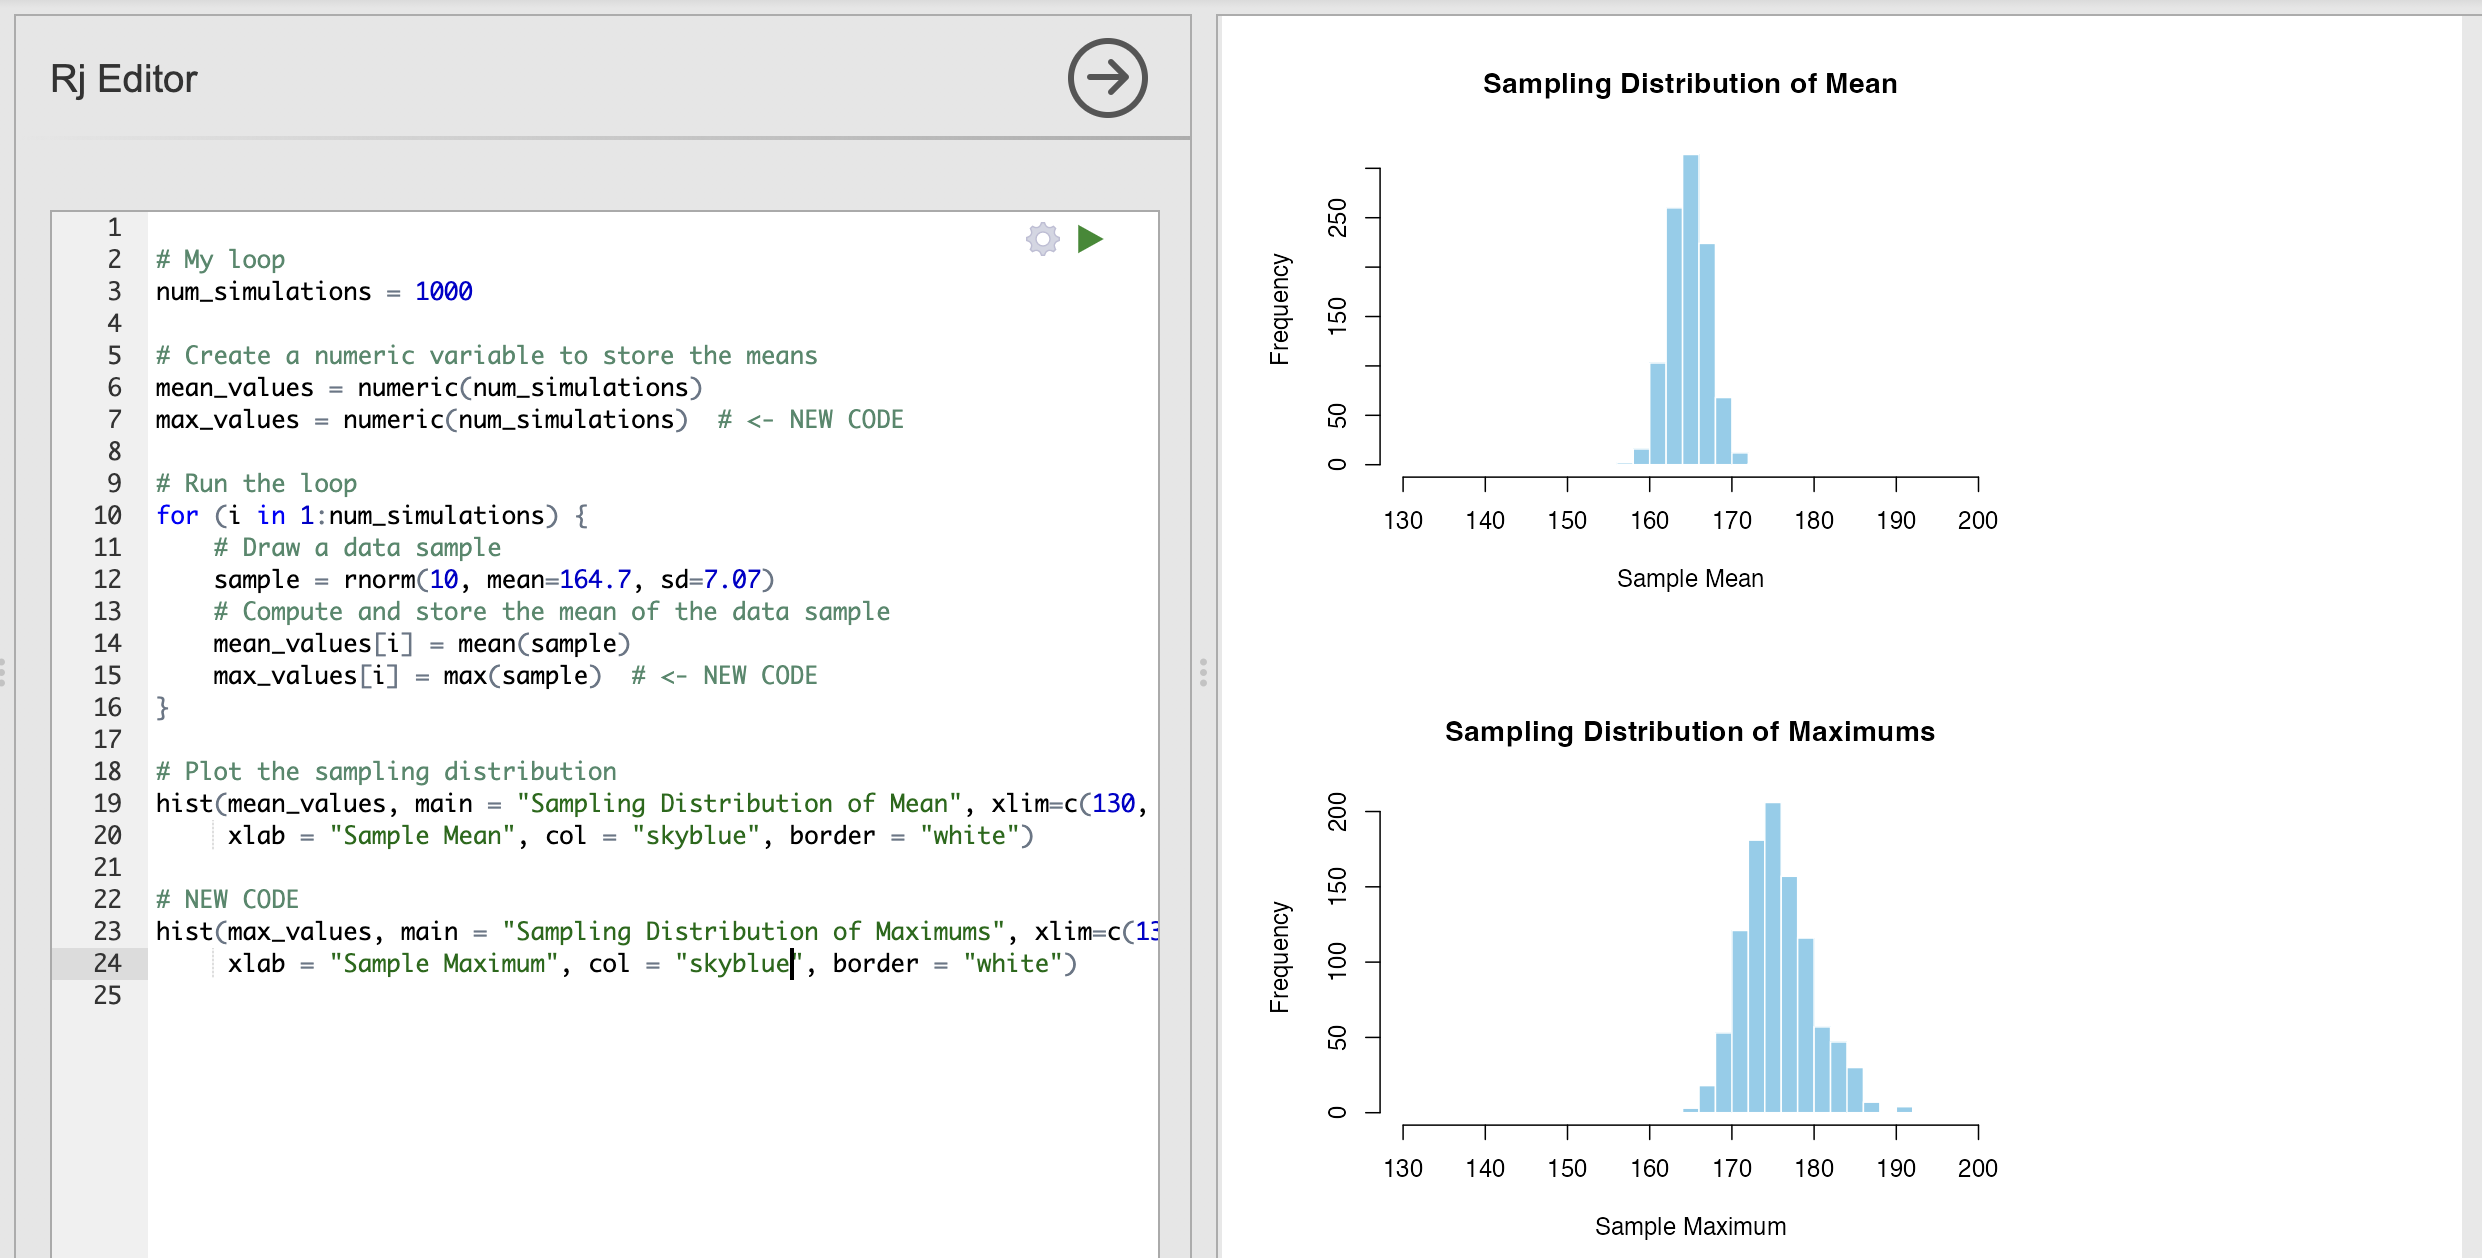Click the comment '# Draw a data sample'

[358, 548]
